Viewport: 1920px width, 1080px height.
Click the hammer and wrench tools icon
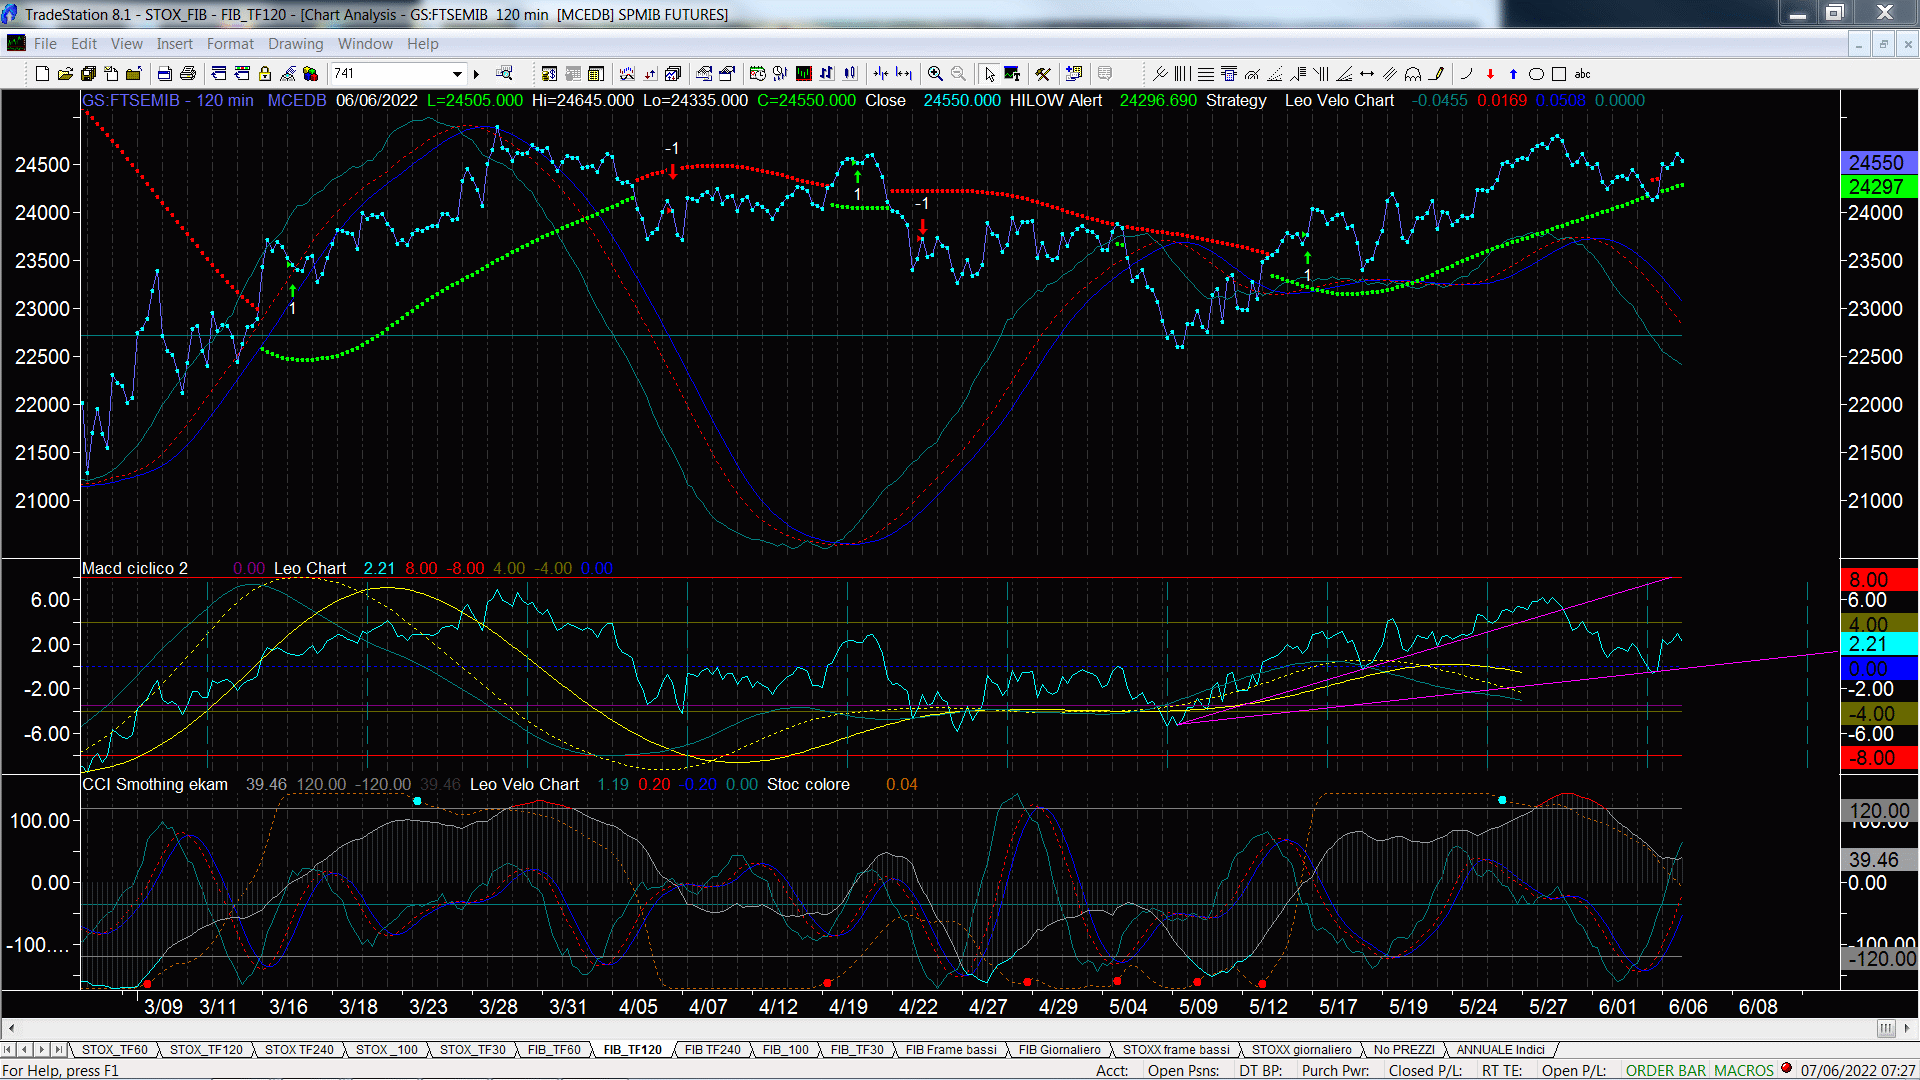(x=1043, y=74)
